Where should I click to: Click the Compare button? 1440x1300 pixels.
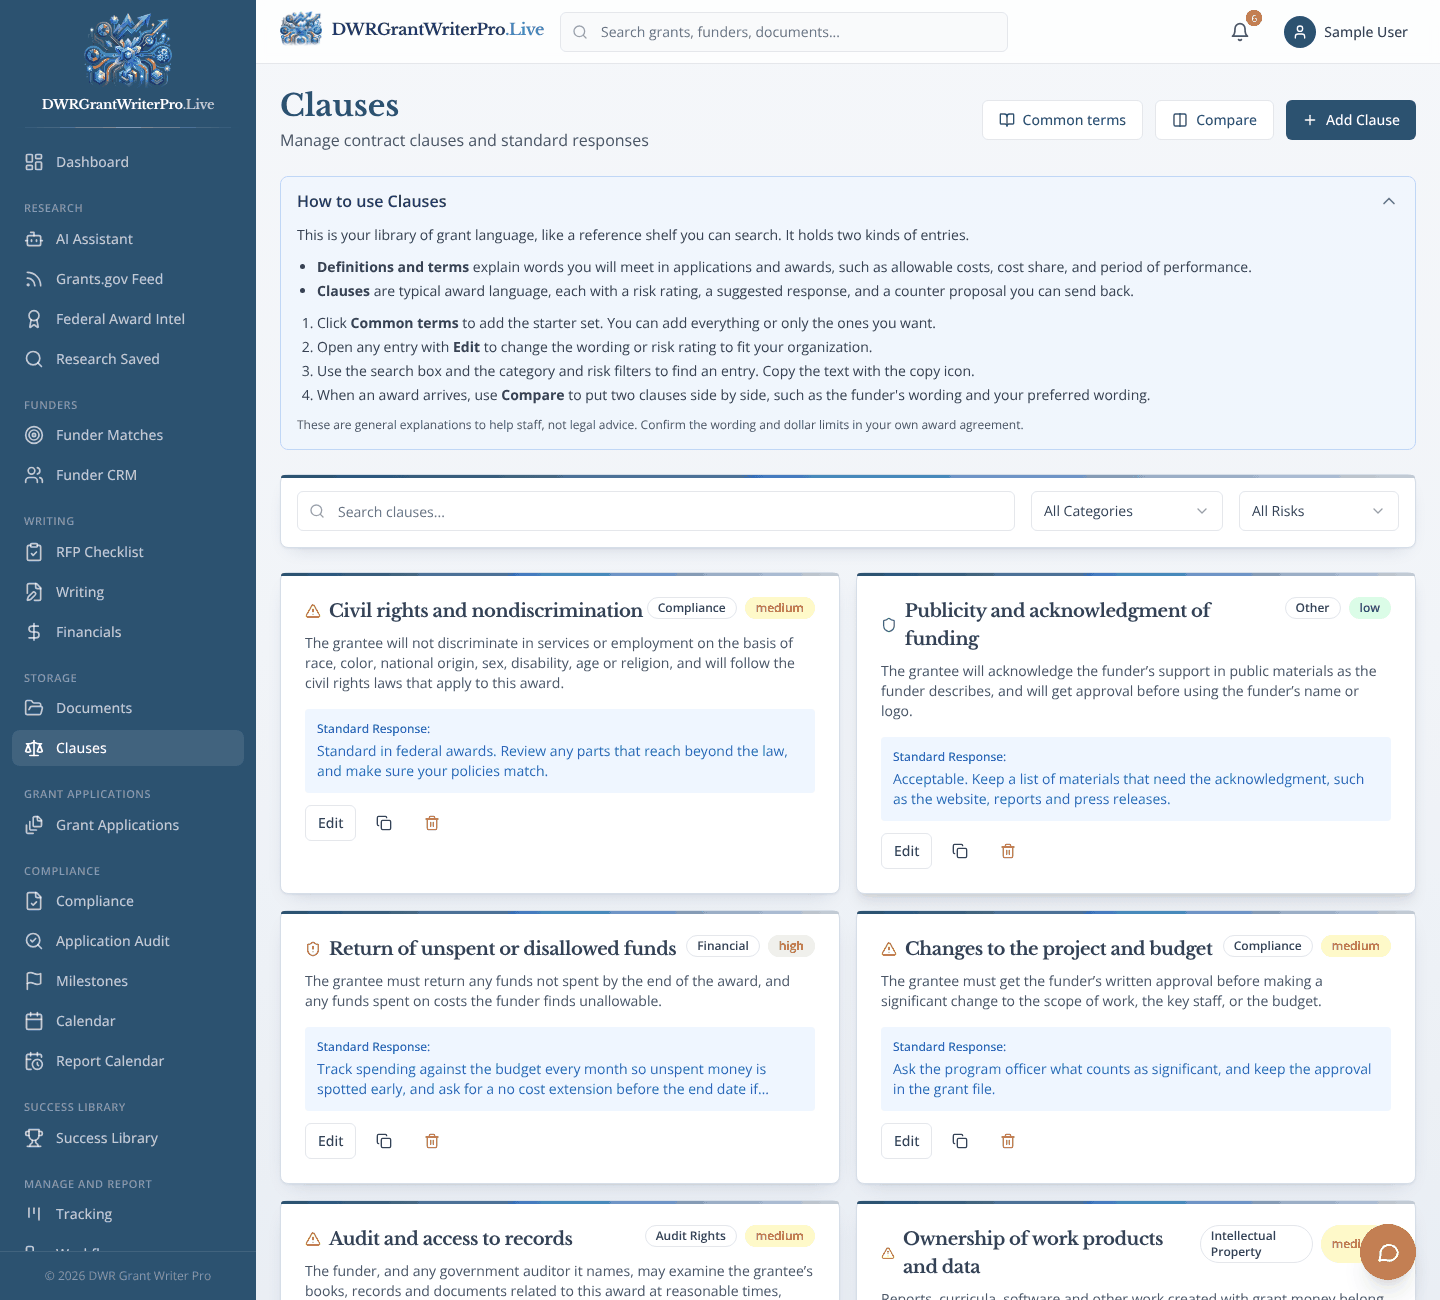point(1214,120)
